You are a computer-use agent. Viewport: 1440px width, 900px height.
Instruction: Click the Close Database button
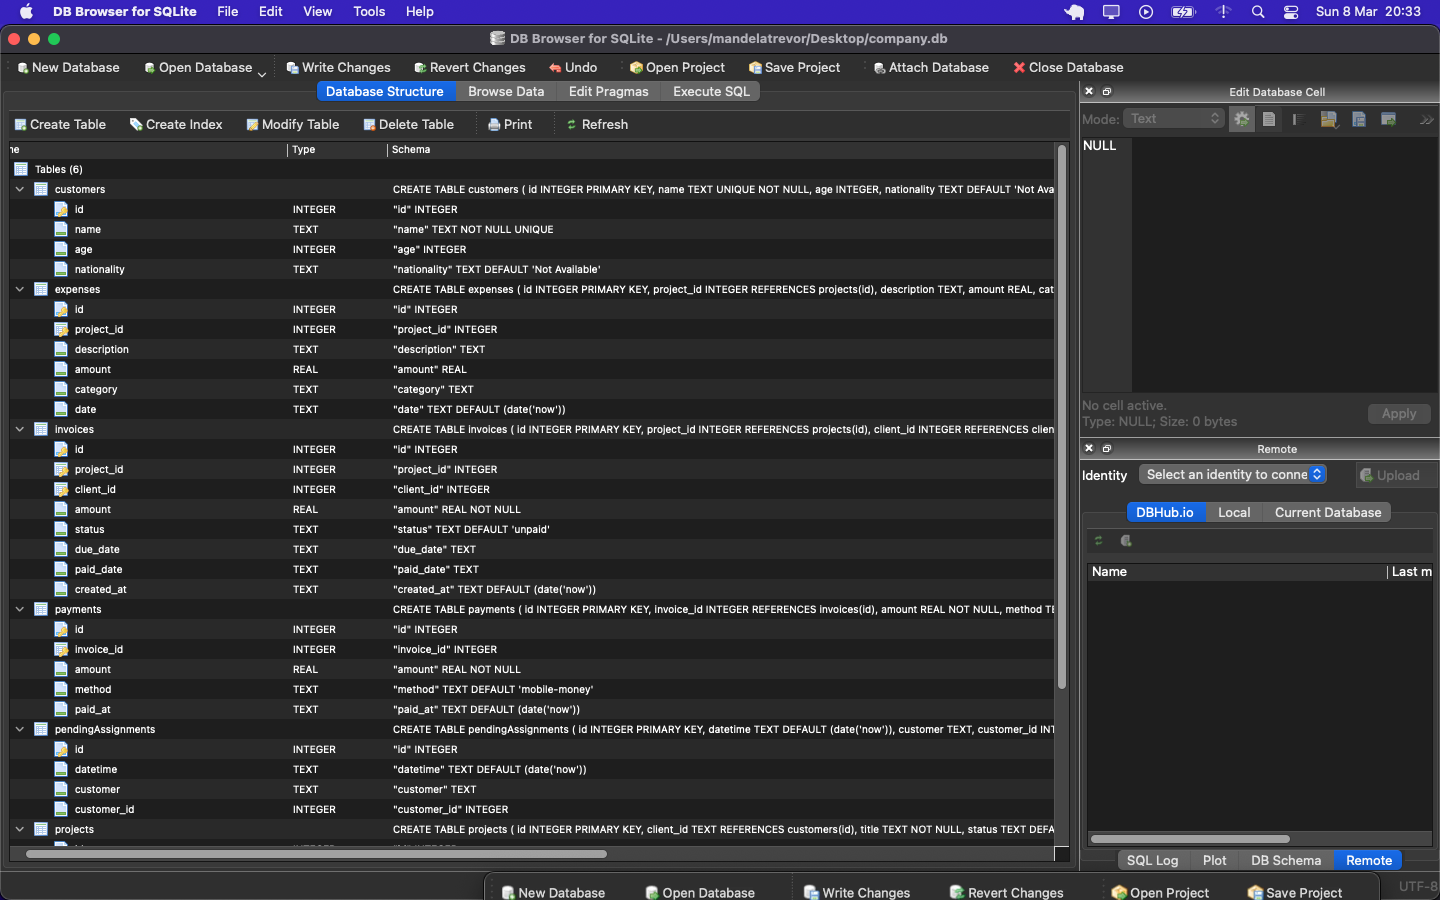(x=1068, y=67)
